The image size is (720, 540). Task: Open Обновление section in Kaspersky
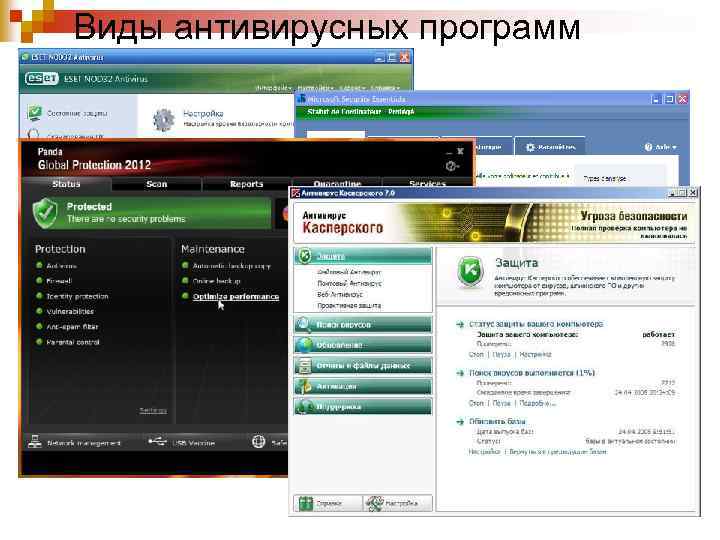click(x=363, y=345)
